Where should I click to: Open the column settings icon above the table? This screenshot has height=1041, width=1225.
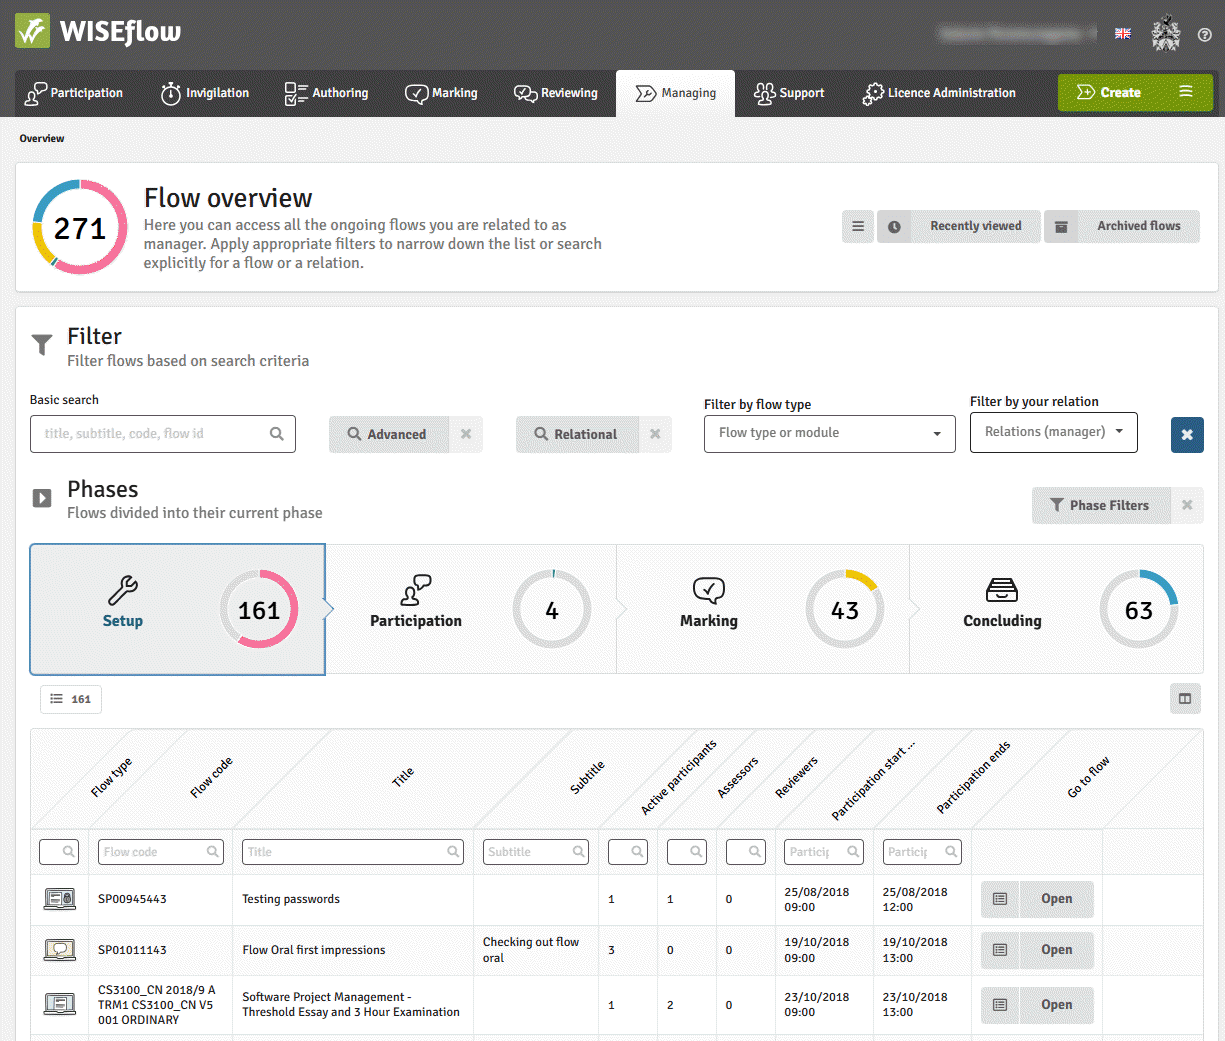1185,698
